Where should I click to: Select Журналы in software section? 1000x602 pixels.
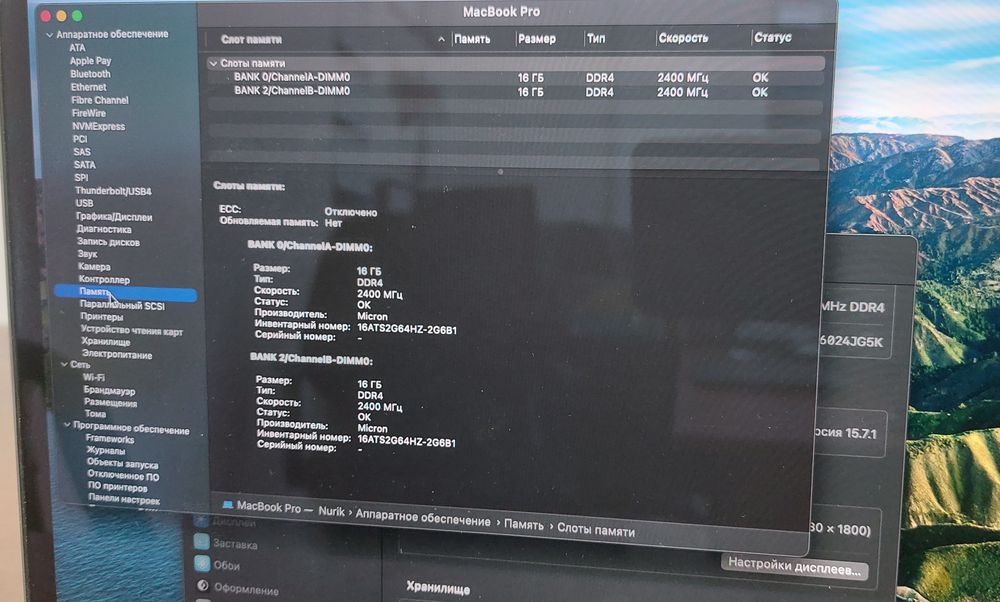[x=106, y=451]
